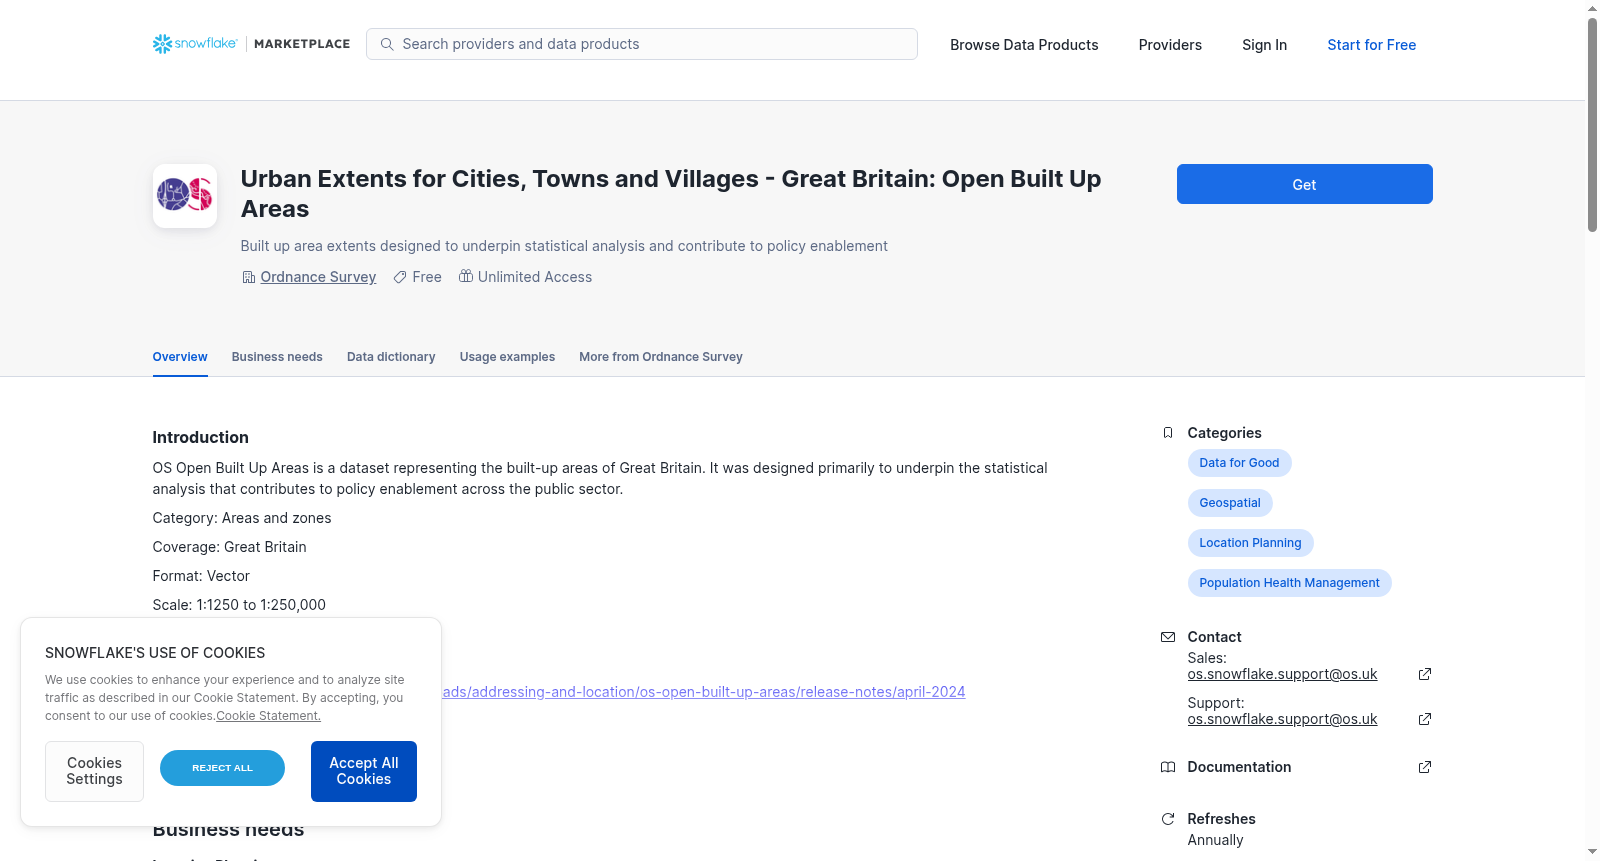Click the page vertical scrollbar

(x=1592, y=125)
